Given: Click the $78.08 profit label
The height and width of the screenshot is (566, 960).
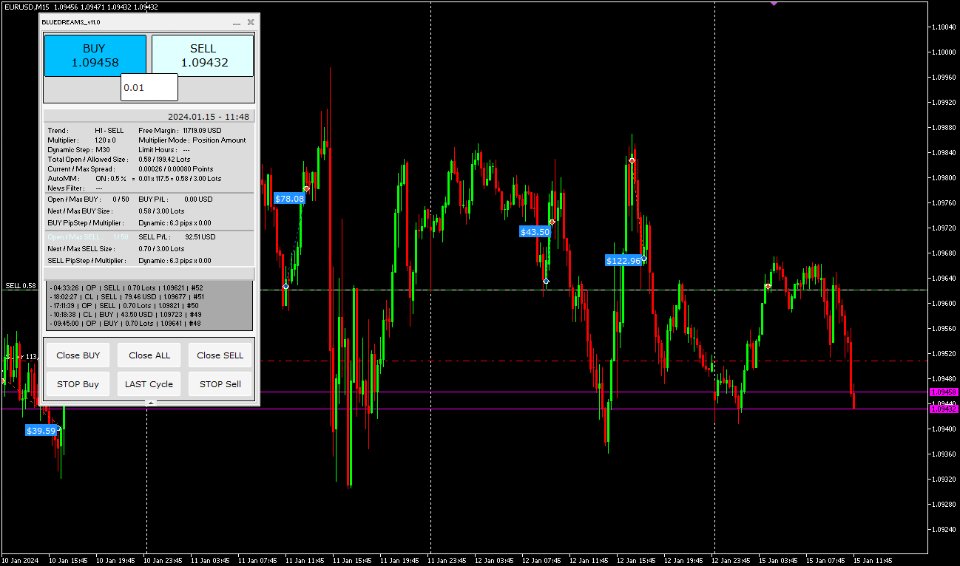Looking at the screenshot, I should click(x=289, y=198).
